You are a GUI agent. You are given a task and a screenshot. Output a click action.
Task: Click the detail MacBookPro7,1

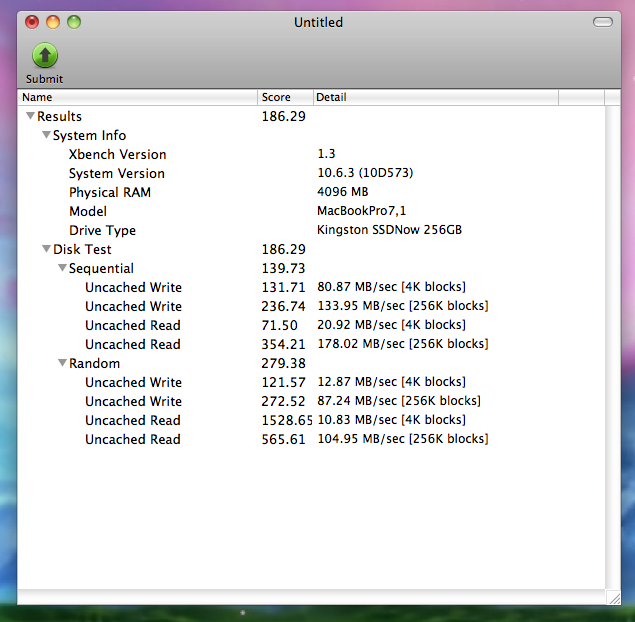(x=362, y=211)
